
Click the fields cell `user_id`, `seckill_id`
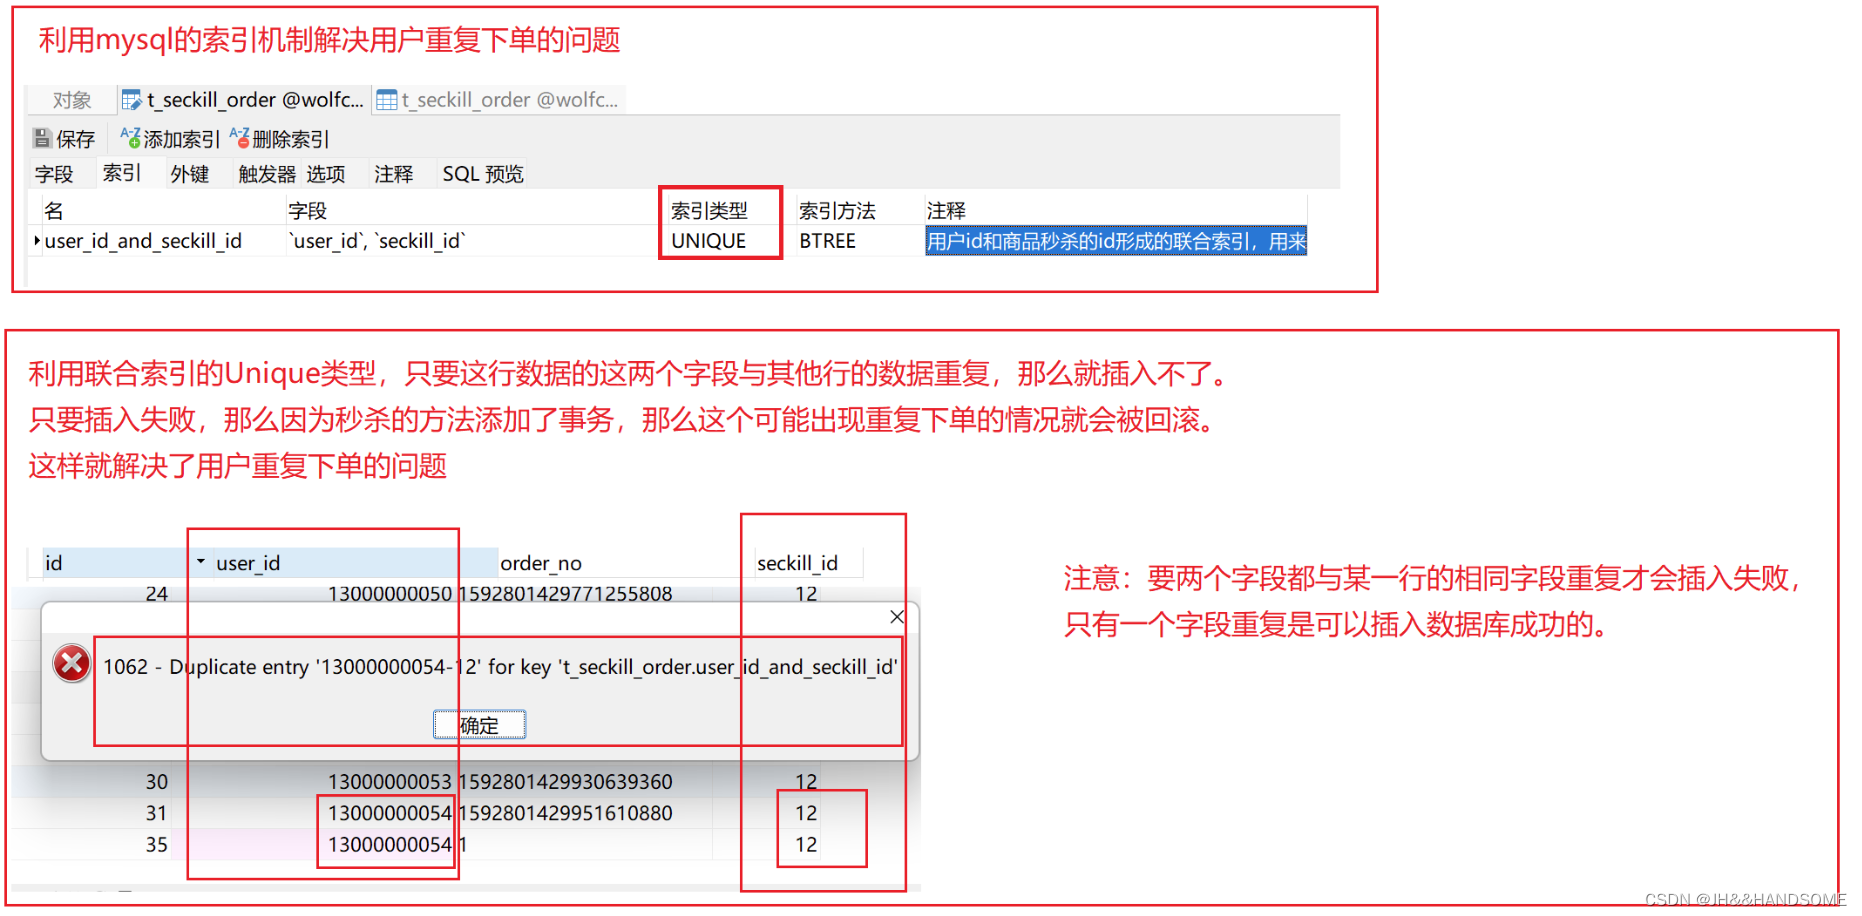(377, 241)
